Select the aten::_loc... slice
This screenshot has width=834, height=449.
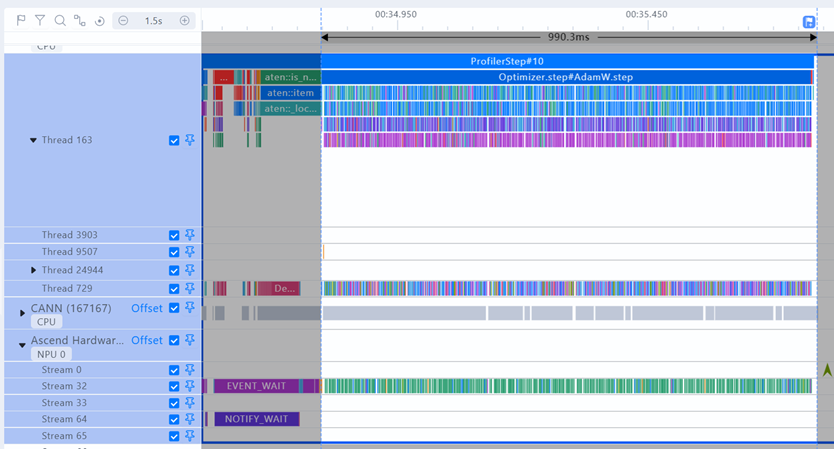coord(290,109)
